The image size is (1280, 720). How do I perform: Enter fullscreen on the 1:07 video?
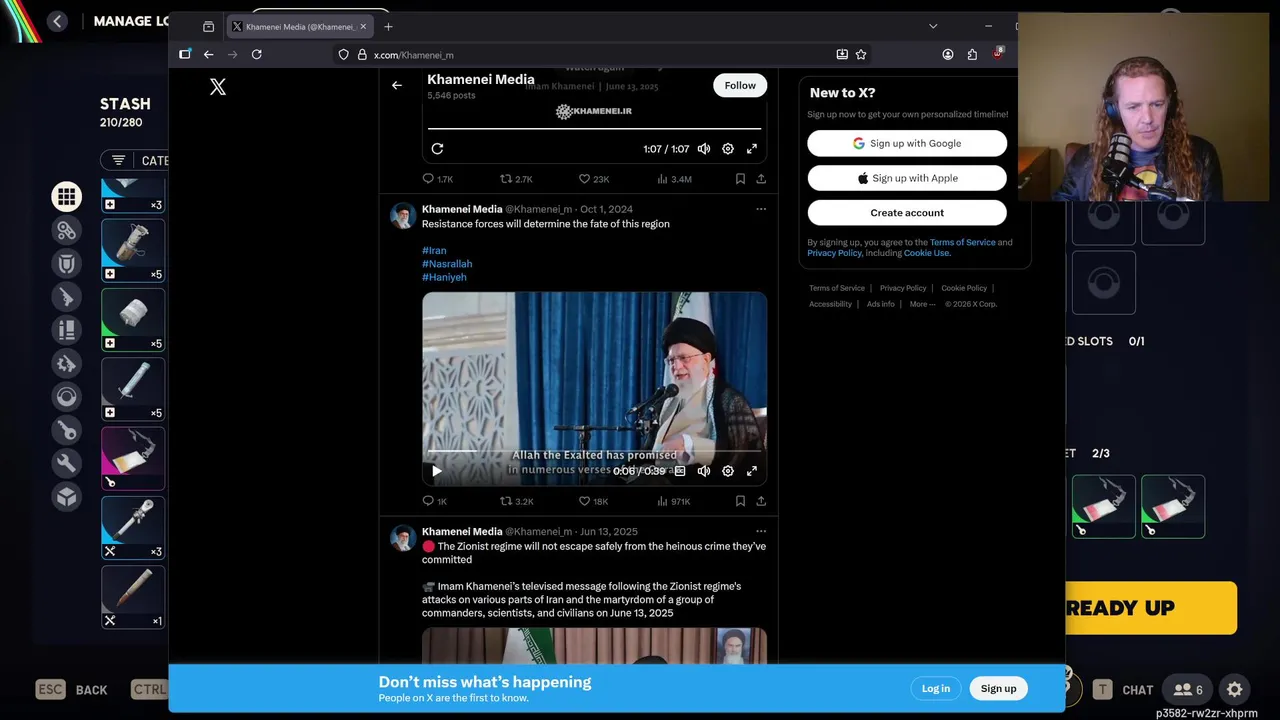[752, 149]
